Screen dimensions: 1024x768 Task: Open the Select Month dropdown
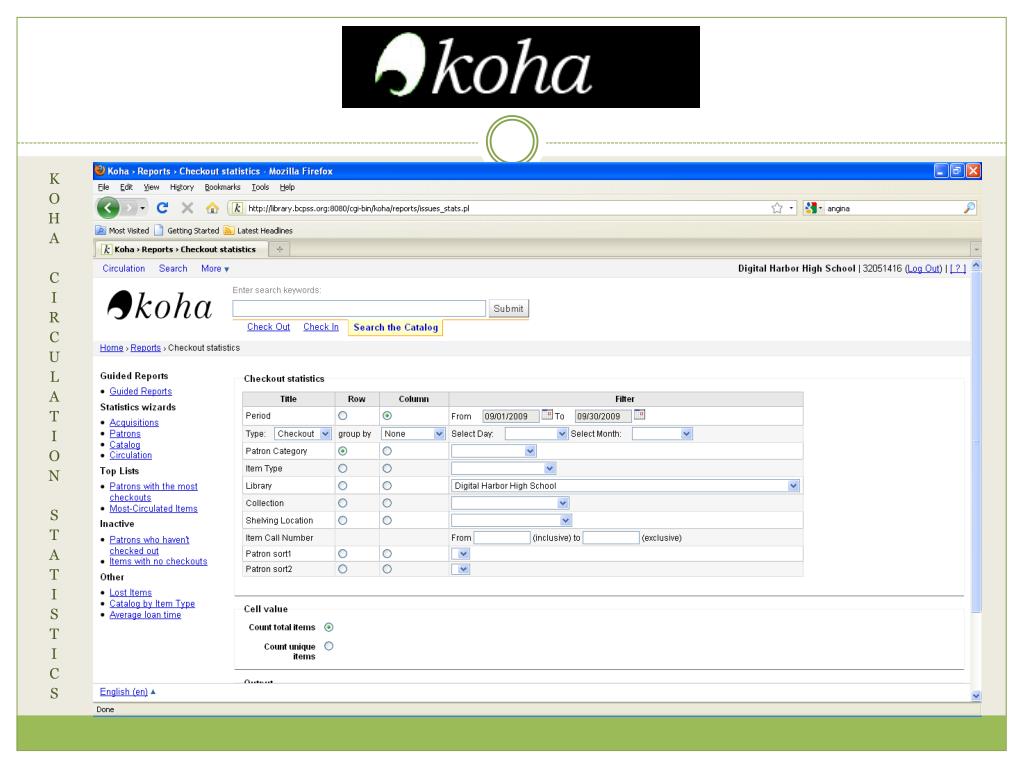tap(662, 434)
